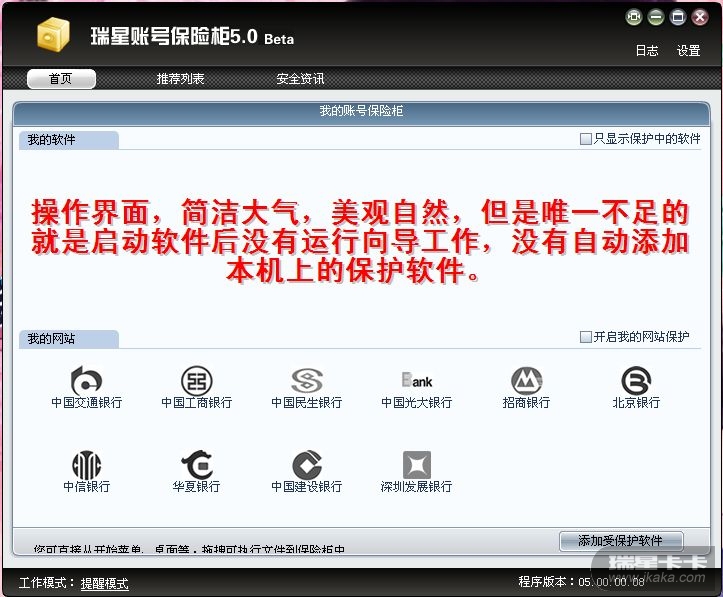Open the 中国工商银行 bank icon
This screenshot has width=723, height=597.
click(x=196, y=381)
